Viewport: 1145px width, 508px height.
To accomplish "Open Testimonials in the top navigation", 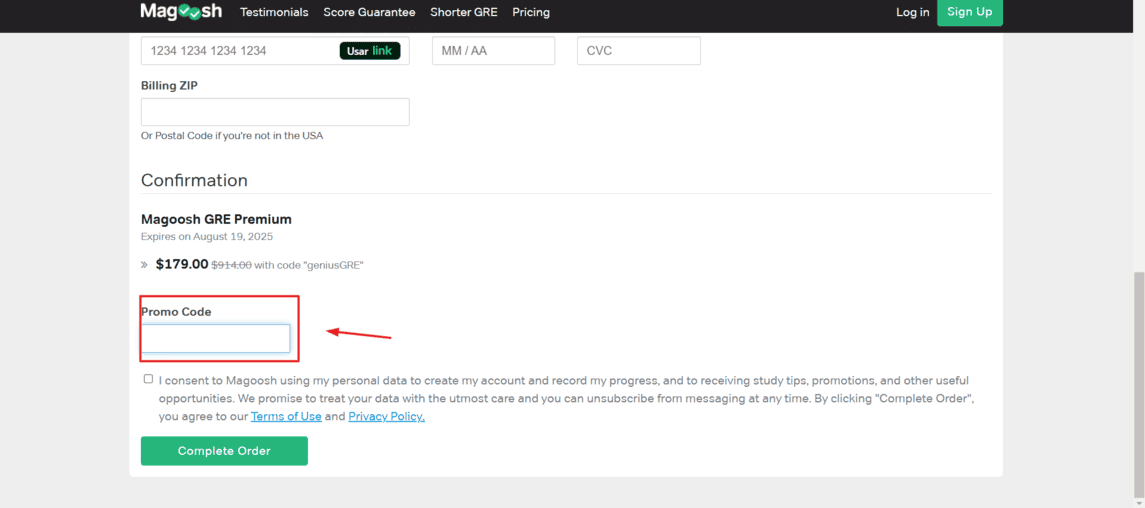I will pos(274,12).
